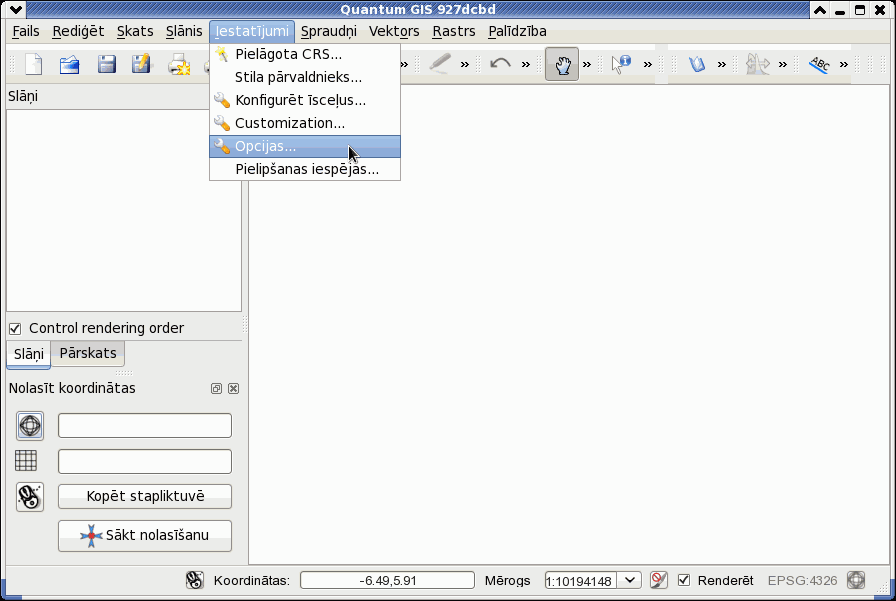Open the ABC labeling tool
Screen dimensions: 896x601
coord(819,64)
